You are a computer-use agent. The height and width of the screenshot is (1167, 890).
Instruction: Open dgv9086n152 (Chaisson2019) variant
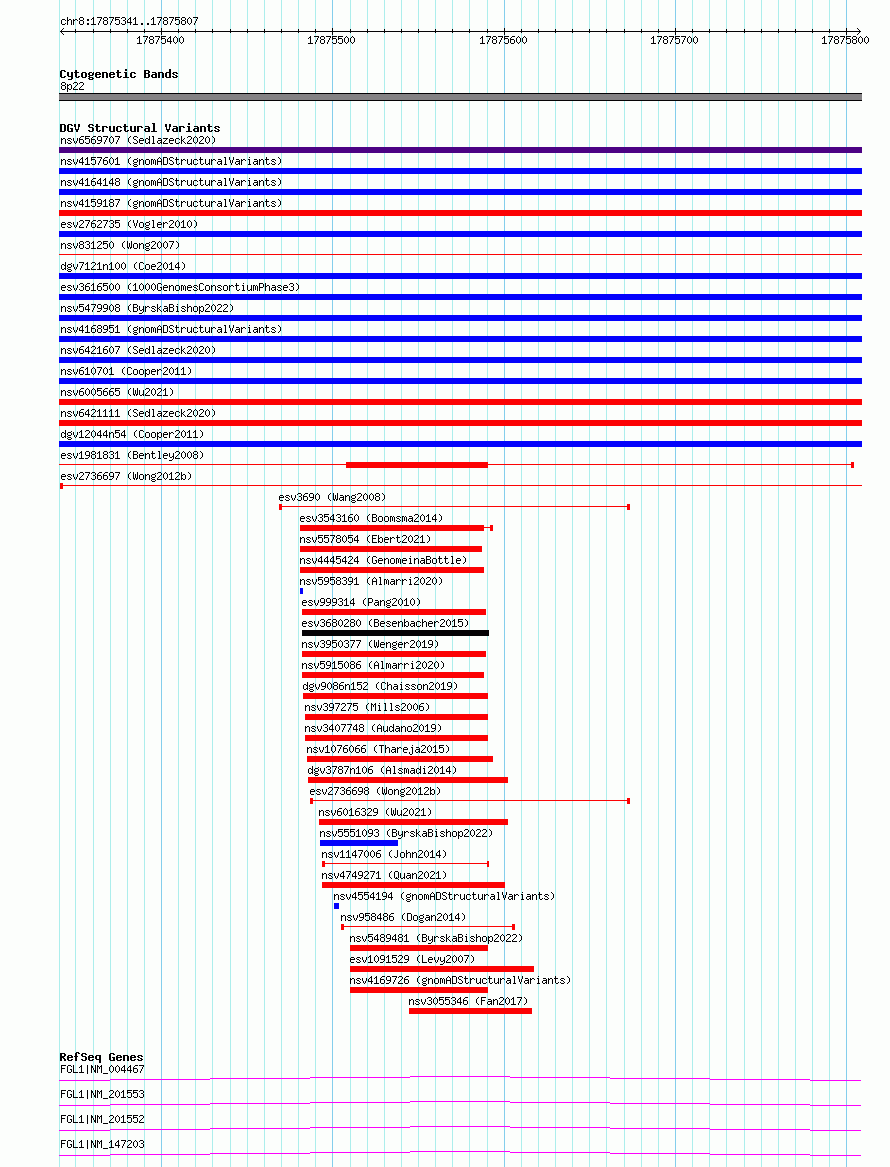click(380, 685)
